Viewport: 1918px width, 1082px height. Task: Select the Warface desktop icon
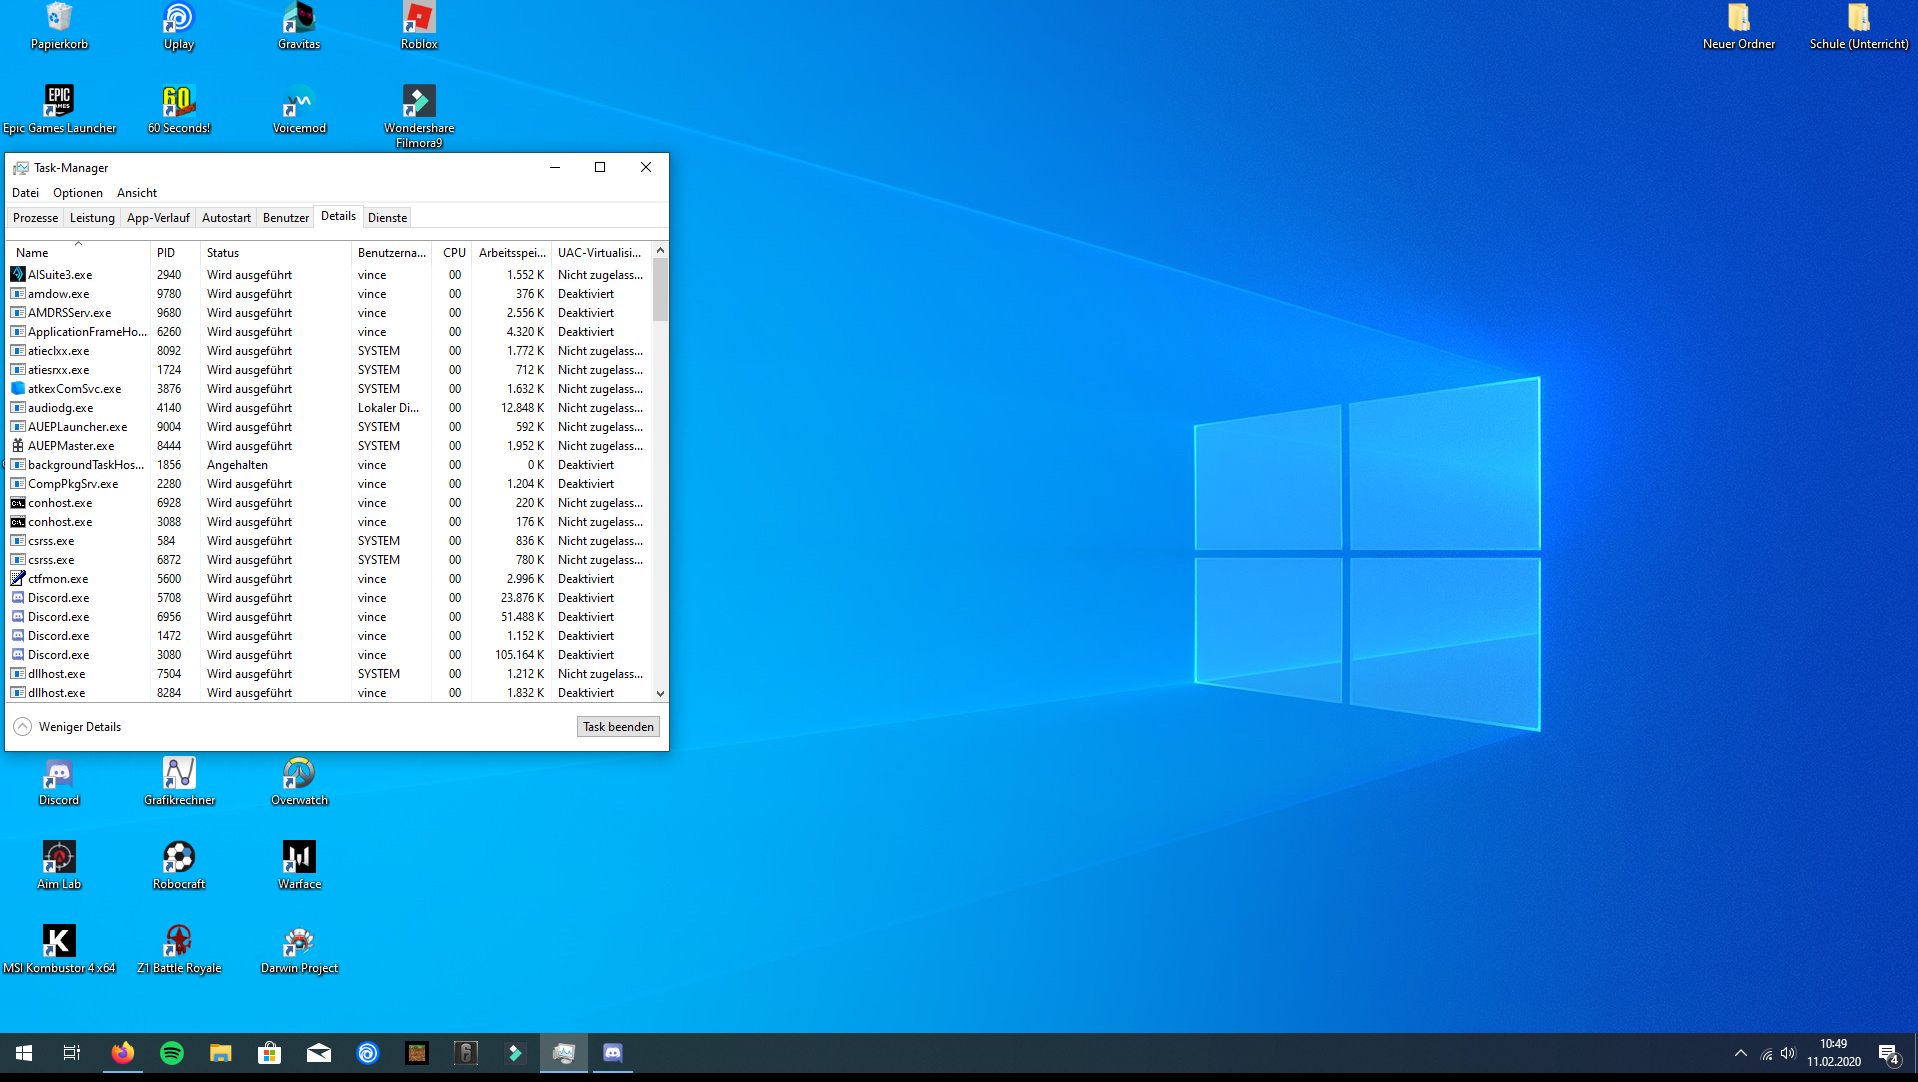pos(299,865)
